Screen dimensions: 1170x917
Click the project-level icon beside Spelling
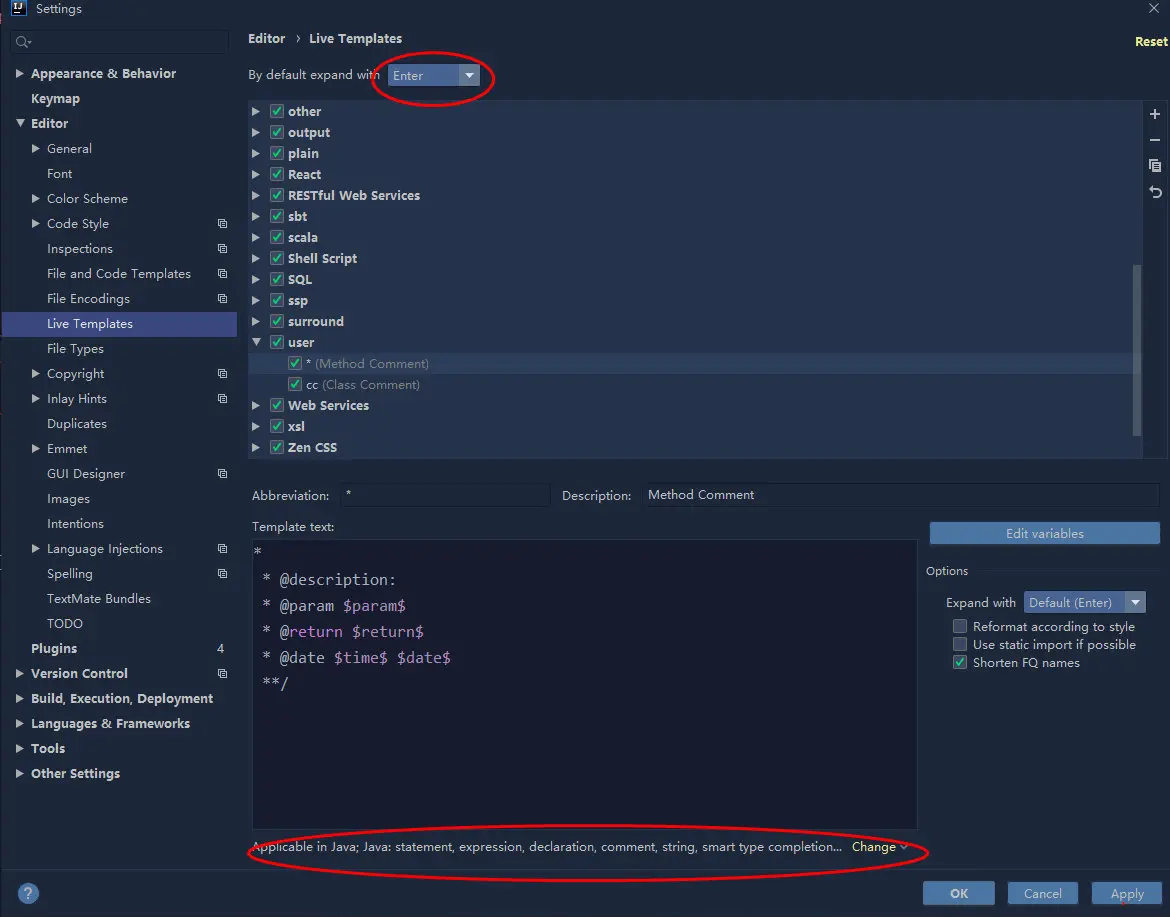[222, 574]
